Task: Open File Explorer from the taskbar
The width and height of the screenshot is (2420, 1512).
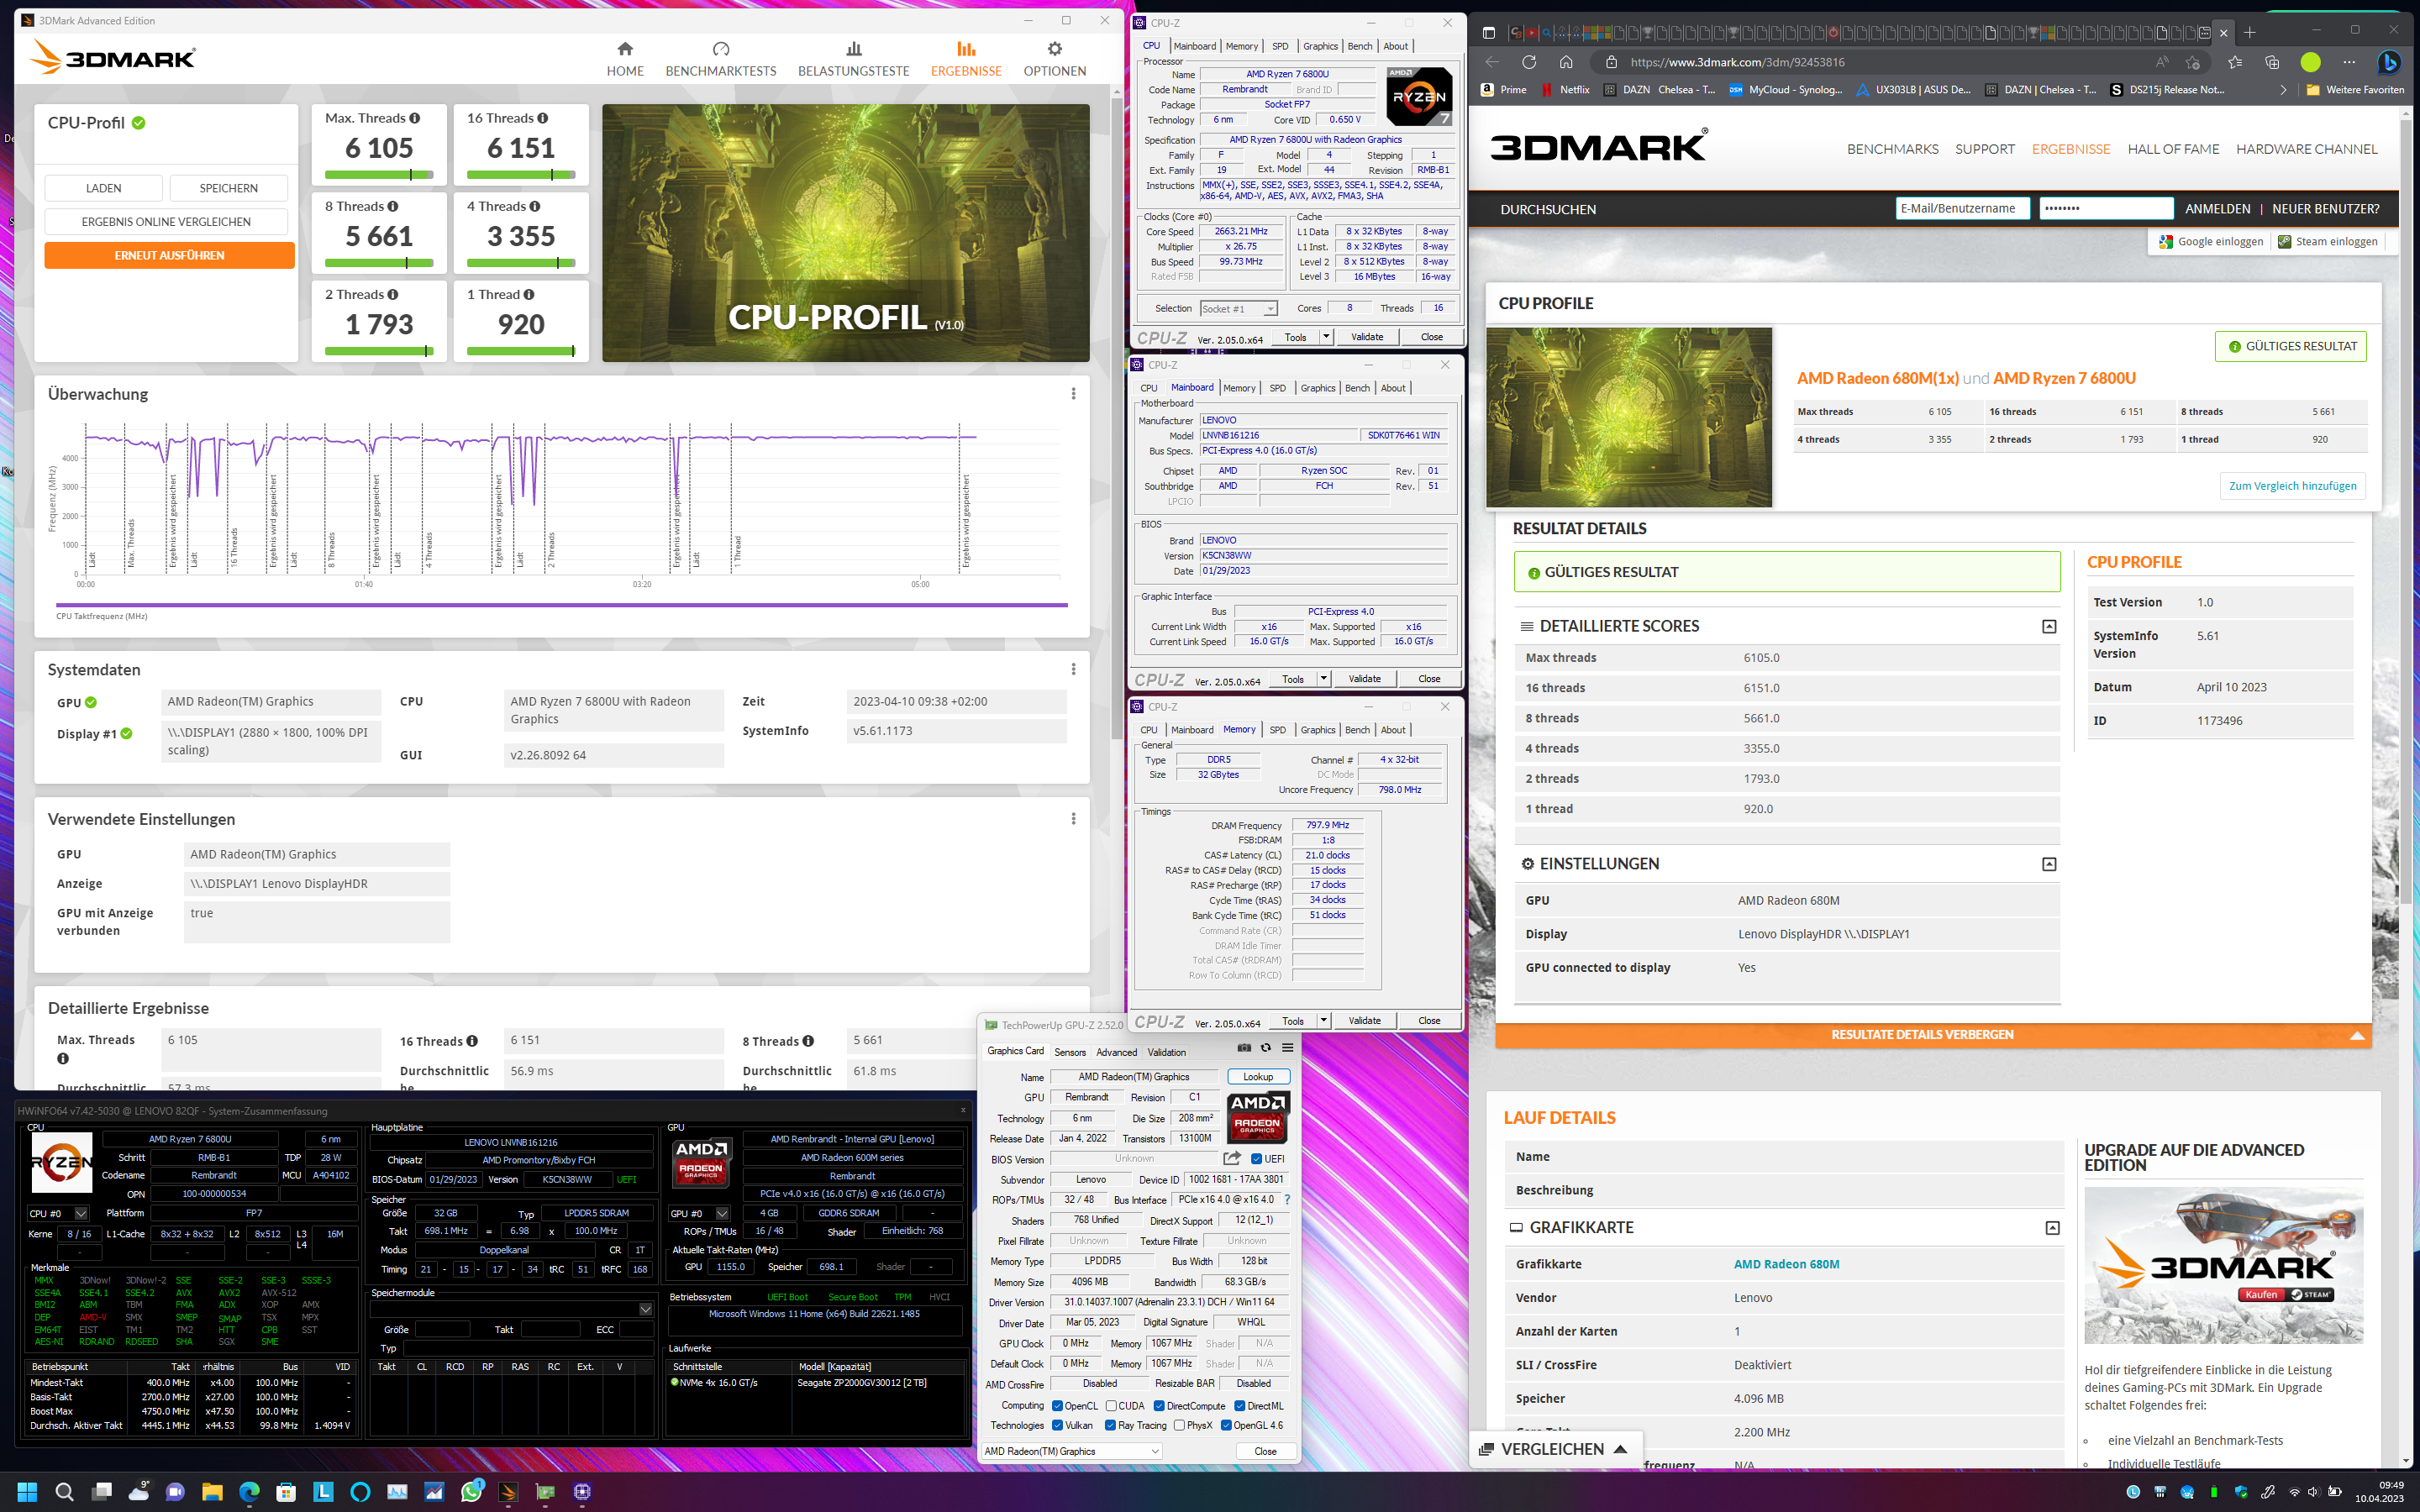Action: coord(212,1491)
